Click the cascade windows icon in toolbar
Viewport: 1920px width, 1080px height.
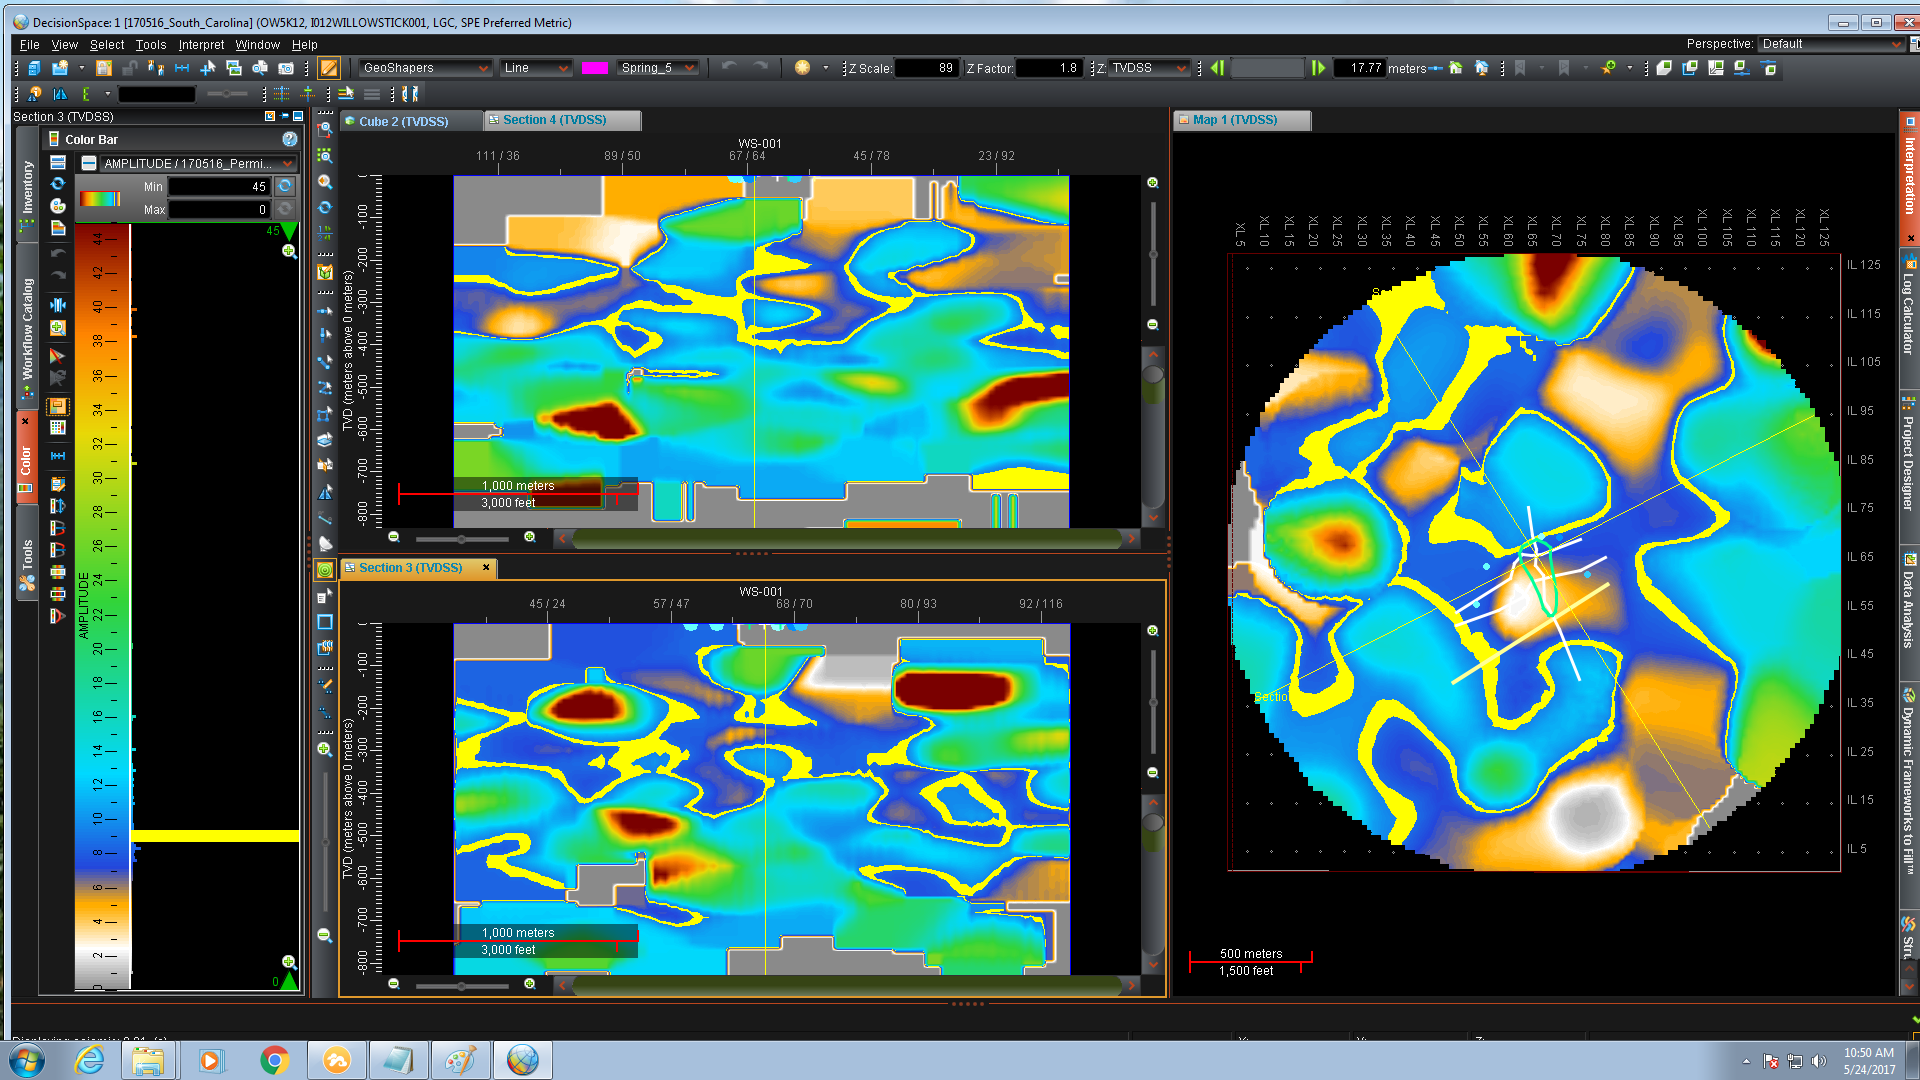click(1690, 68)
